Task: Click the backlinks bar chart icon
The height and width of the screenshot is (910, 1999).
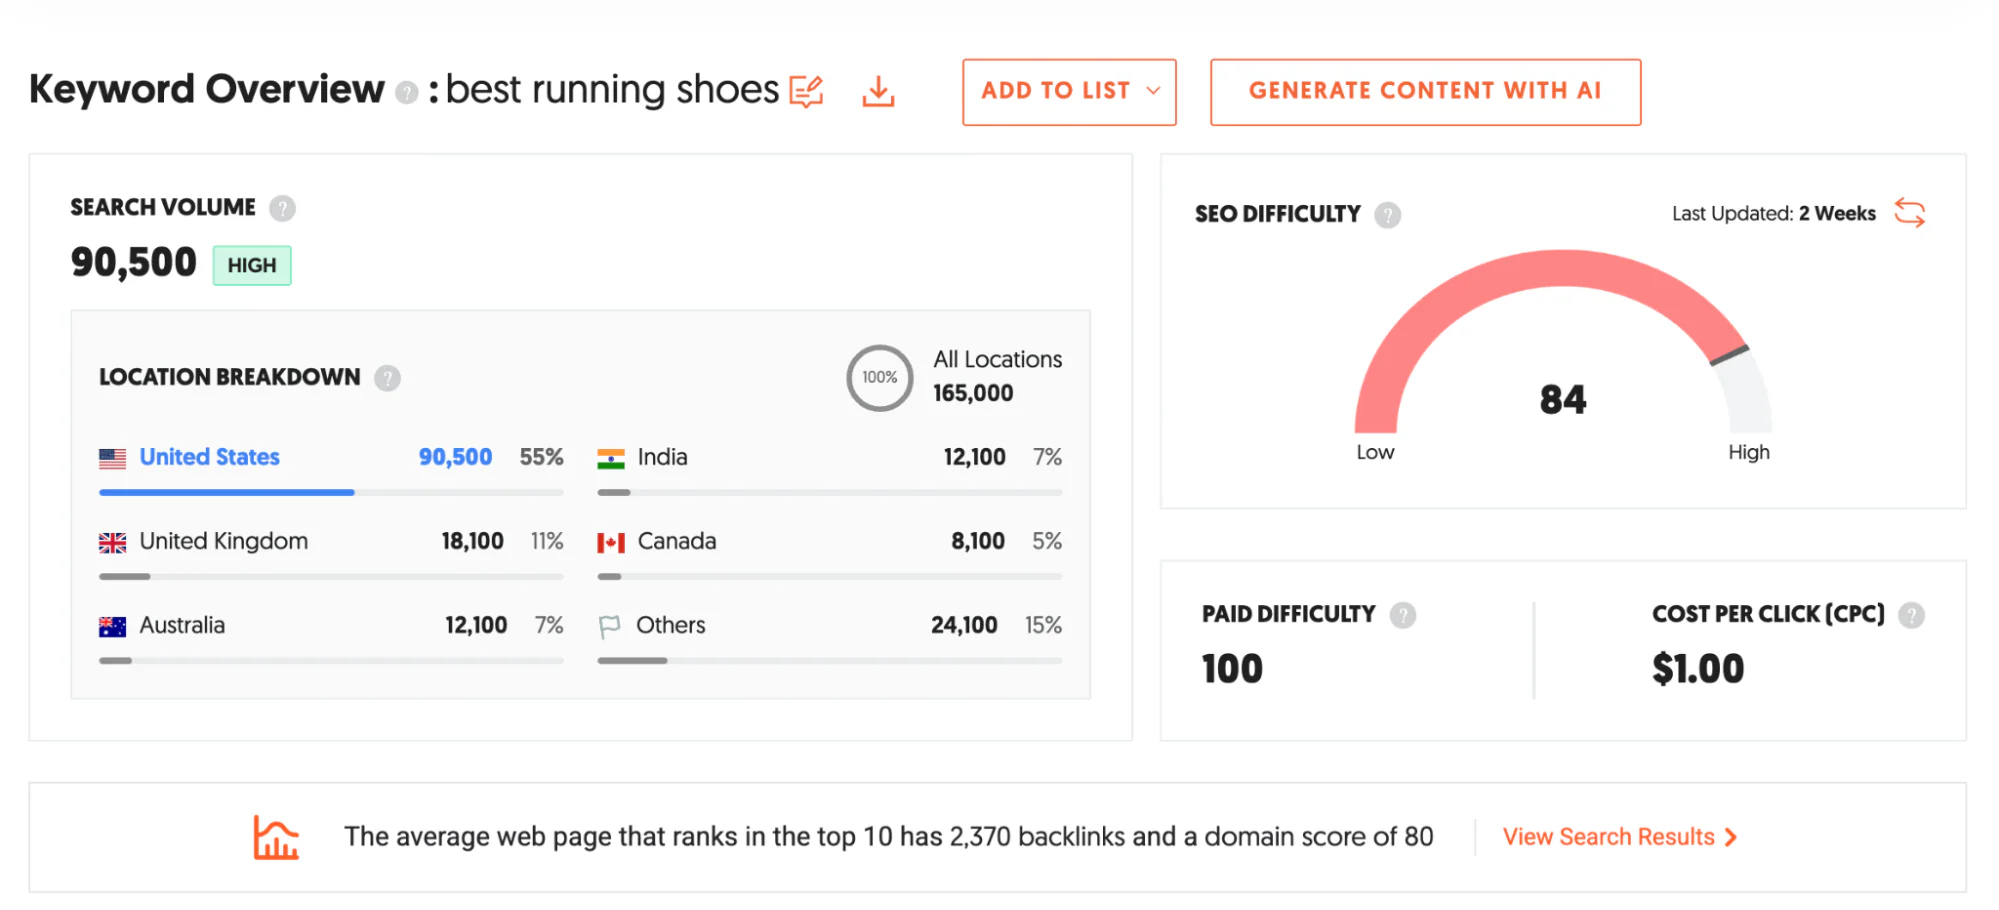Action: 275,837
